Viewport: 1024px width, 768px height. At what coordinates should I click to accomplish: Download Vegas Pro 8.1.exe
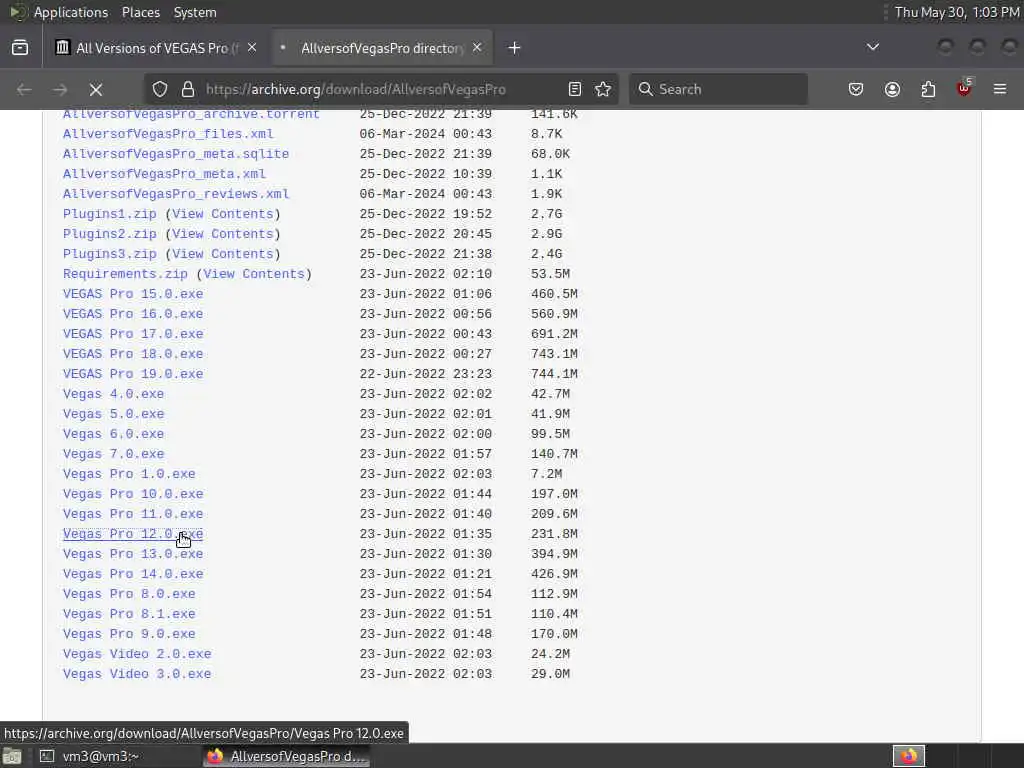129,614
